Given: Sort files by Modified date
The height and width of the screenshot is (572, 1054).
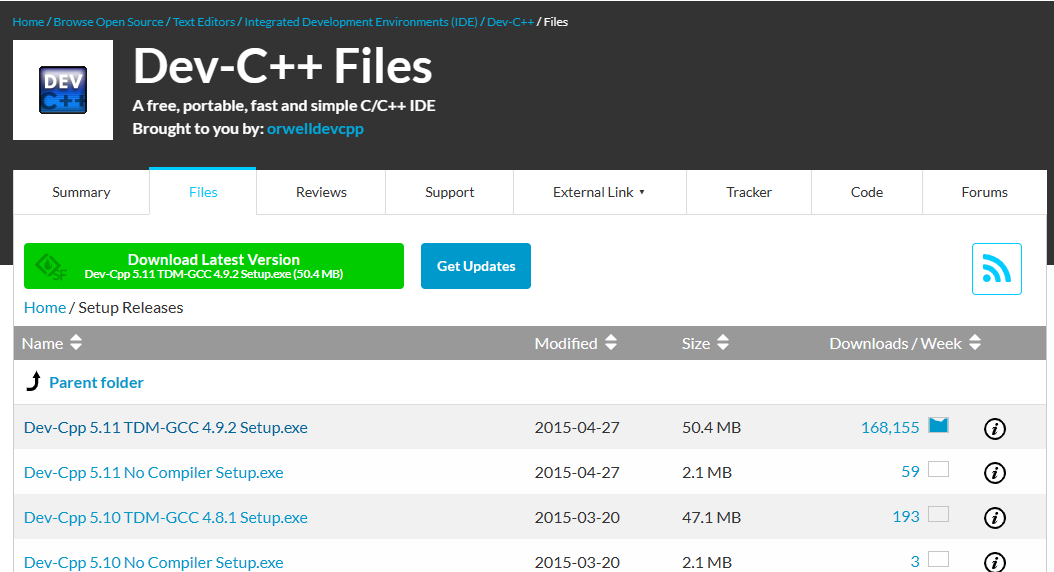Looking at the screenshot, I should point(575,343).
